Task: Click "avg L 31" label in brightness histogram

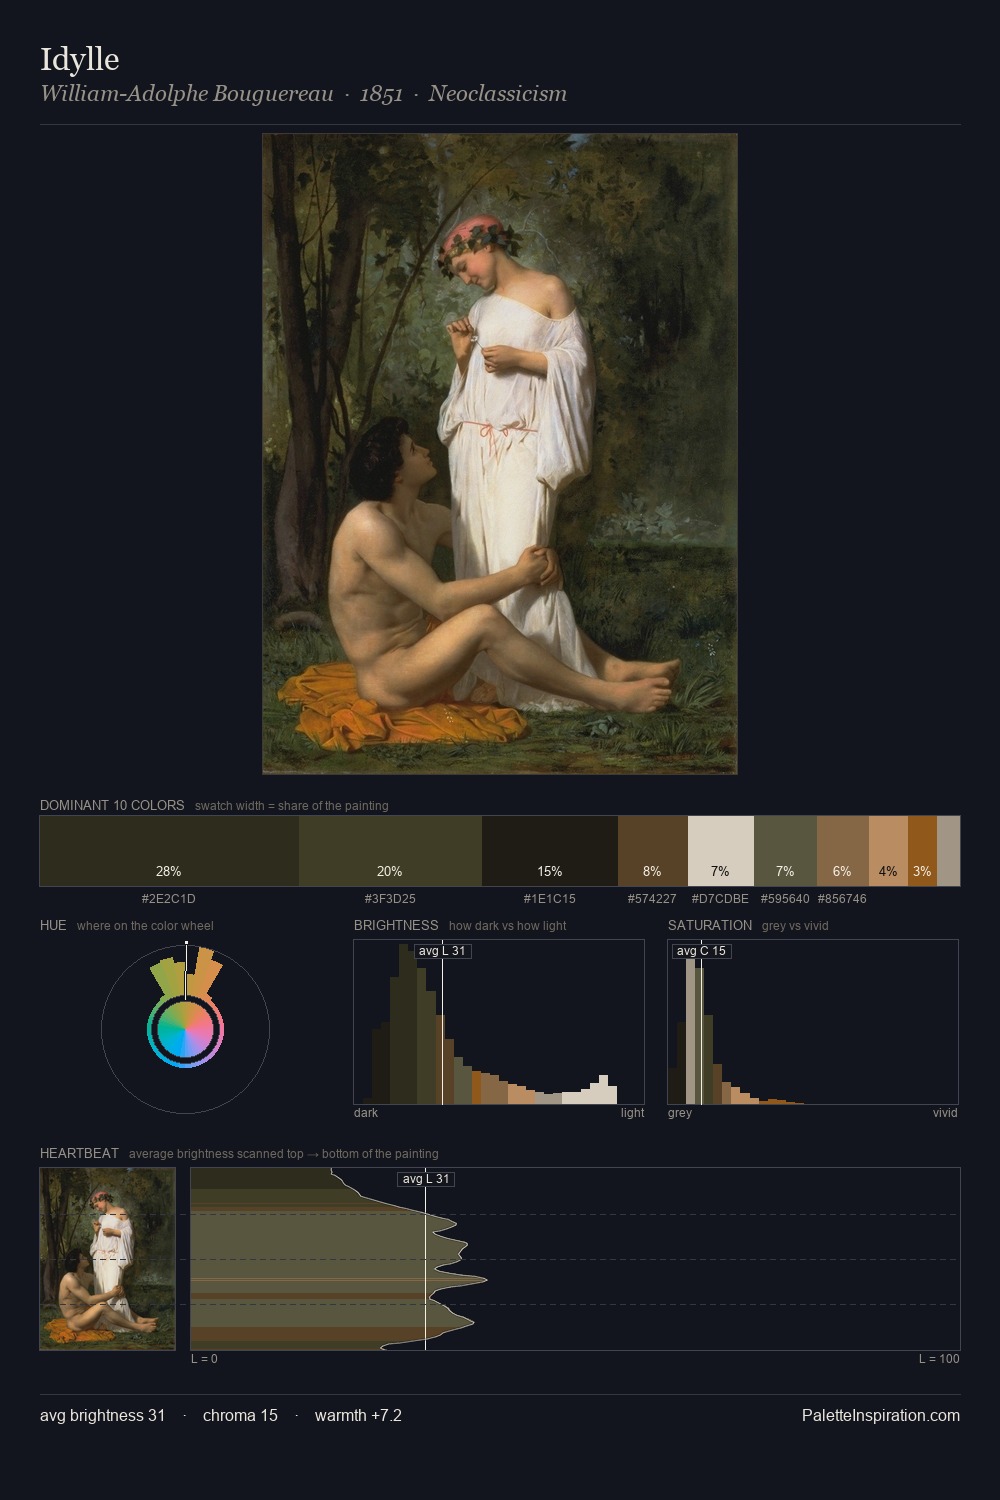Action: click(443, 951)
